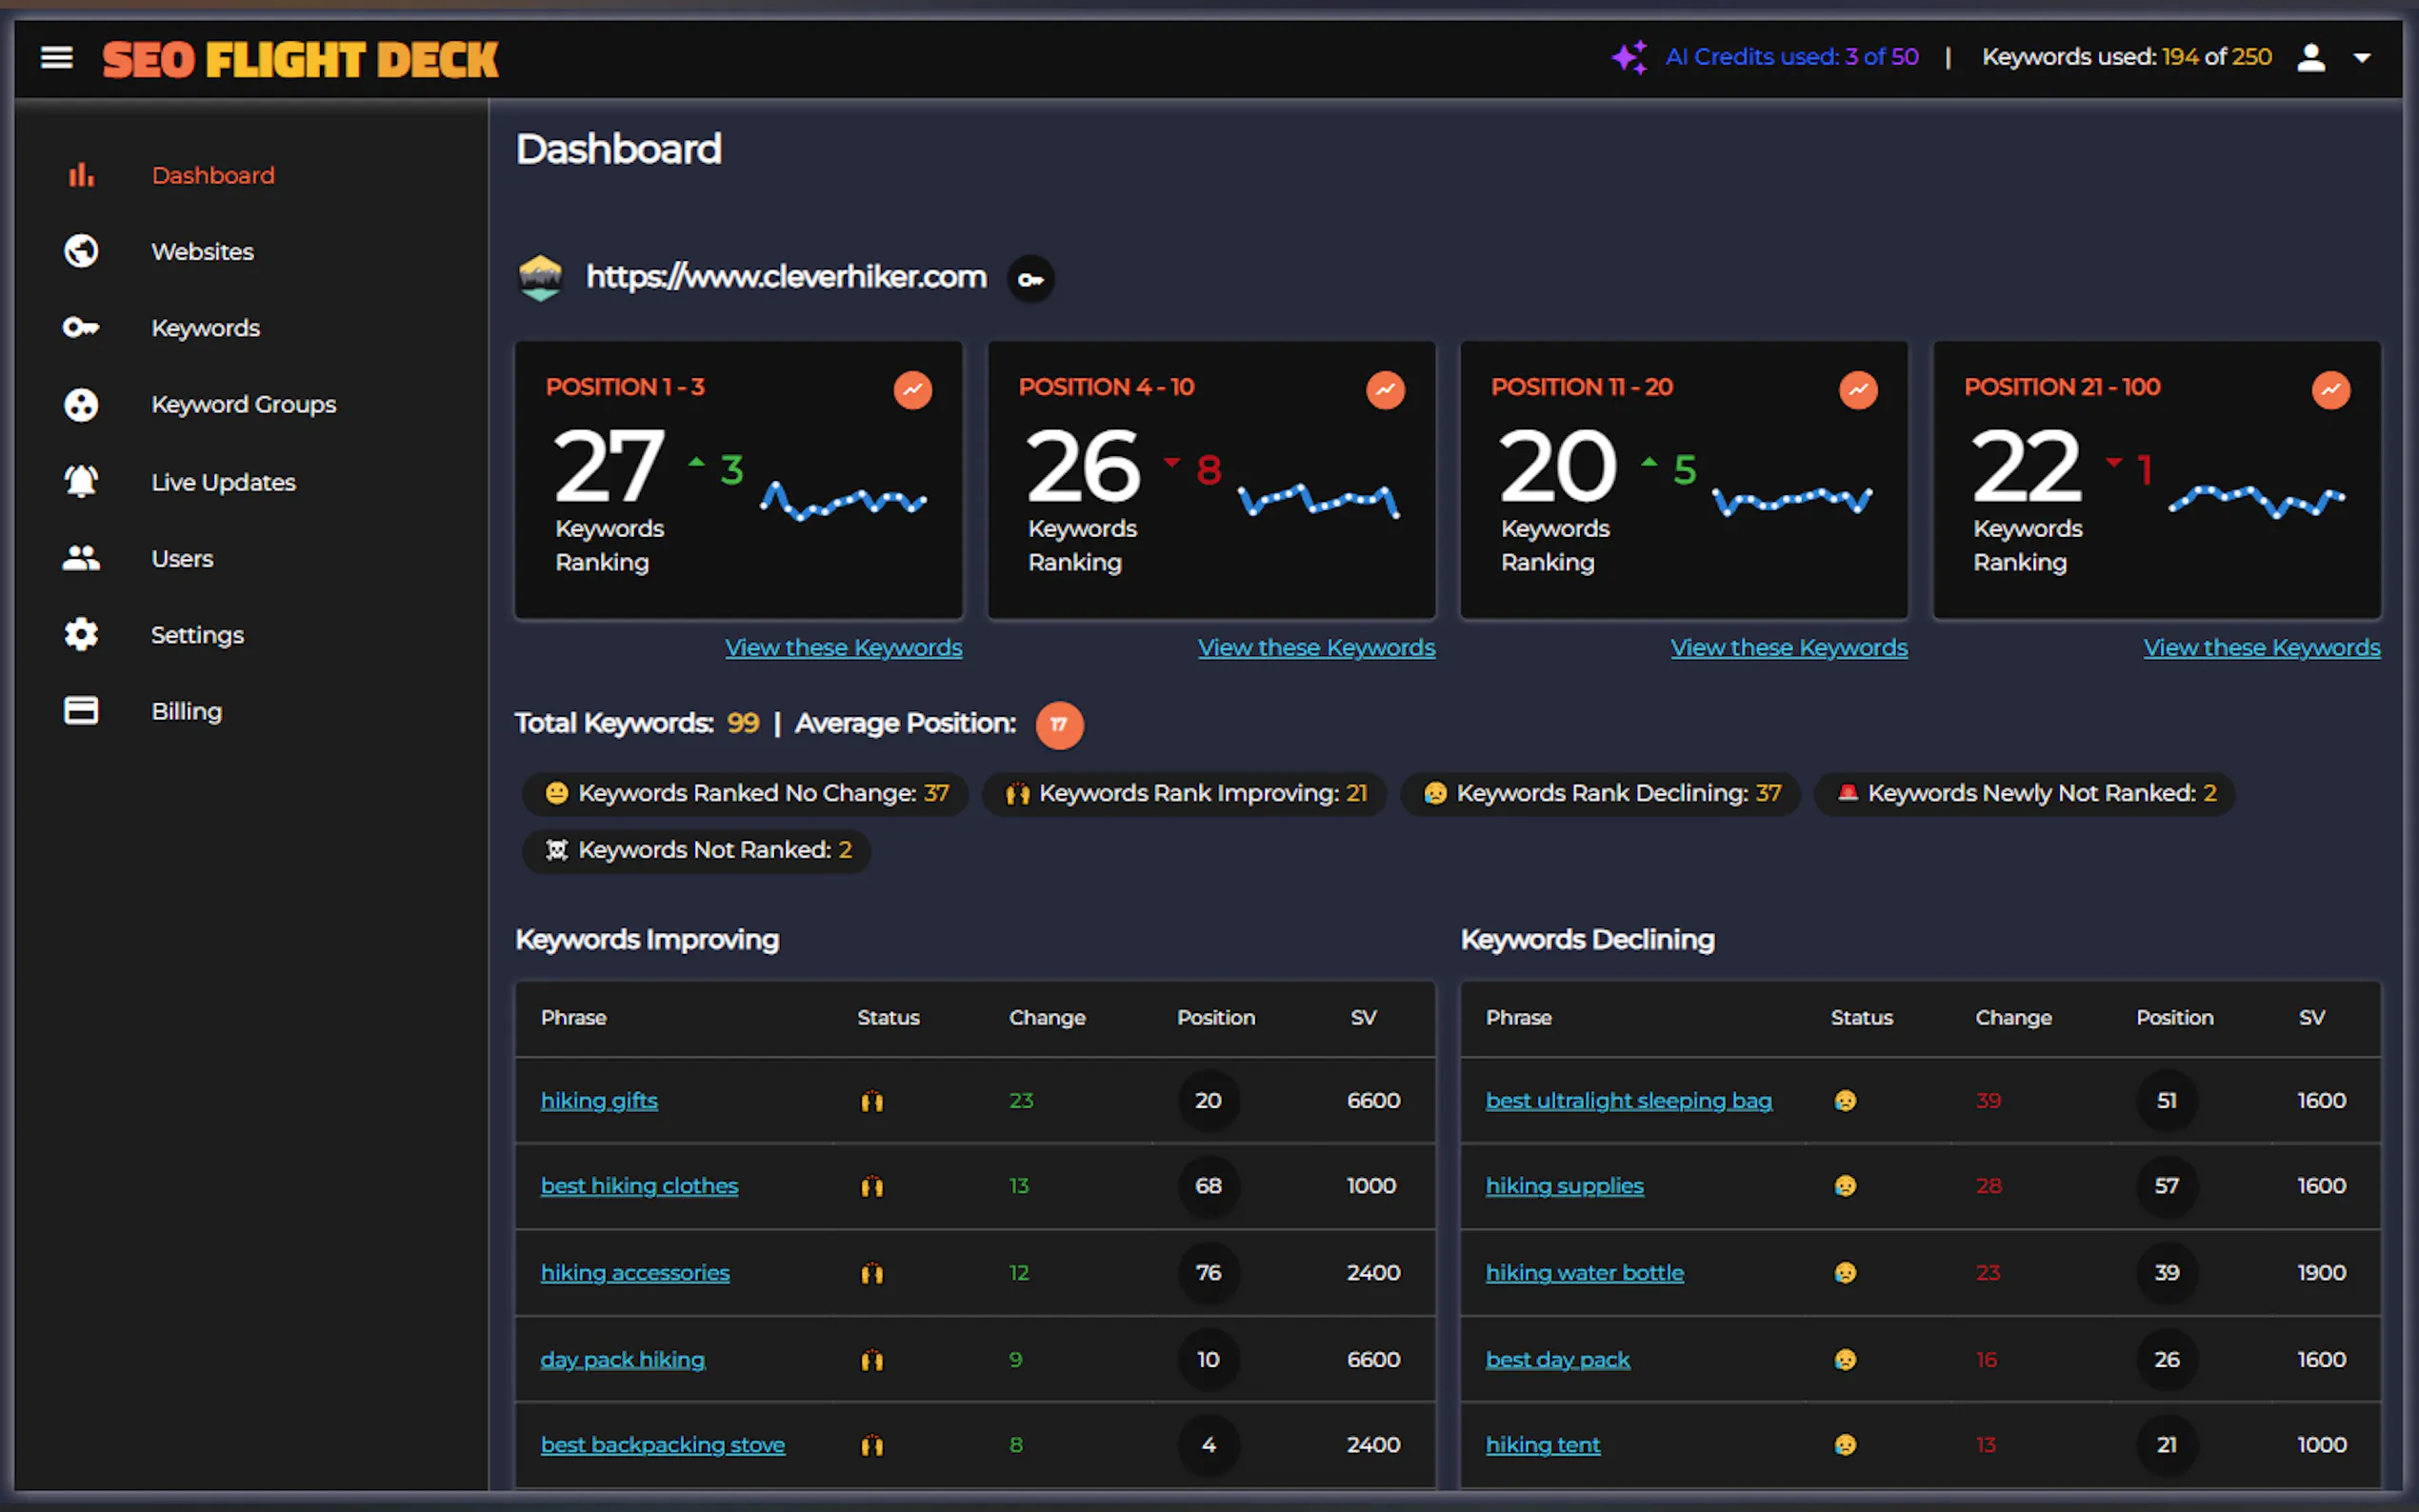Image resolution: width=2419 pixels, height=1512 pixels.
Task: Click trend icon on Position 4 - 10 card
Action: click(1385, 390)
